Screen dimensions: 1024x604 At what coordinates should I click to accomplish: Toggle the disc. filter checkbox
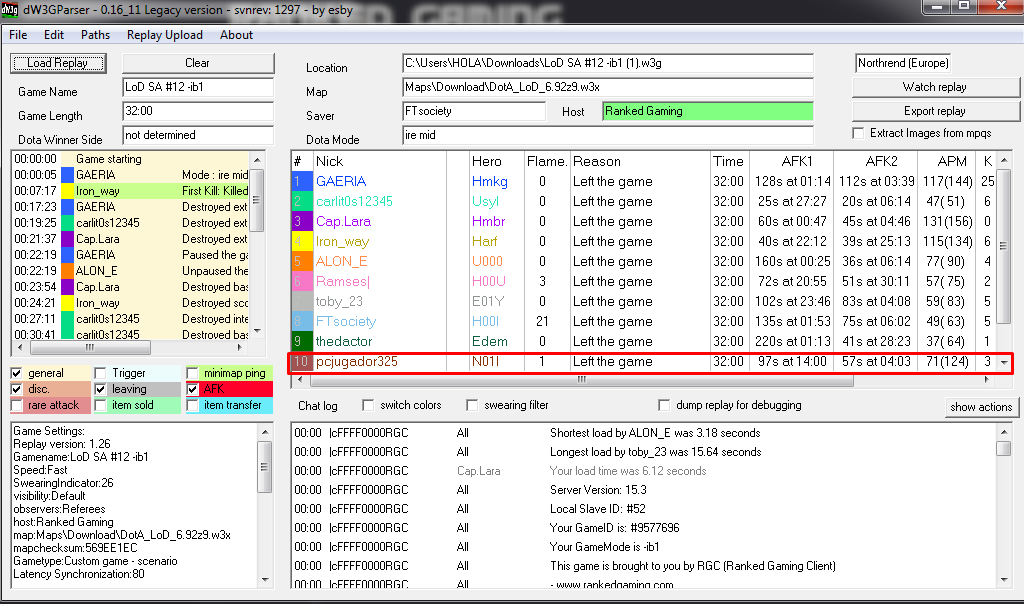17,389
